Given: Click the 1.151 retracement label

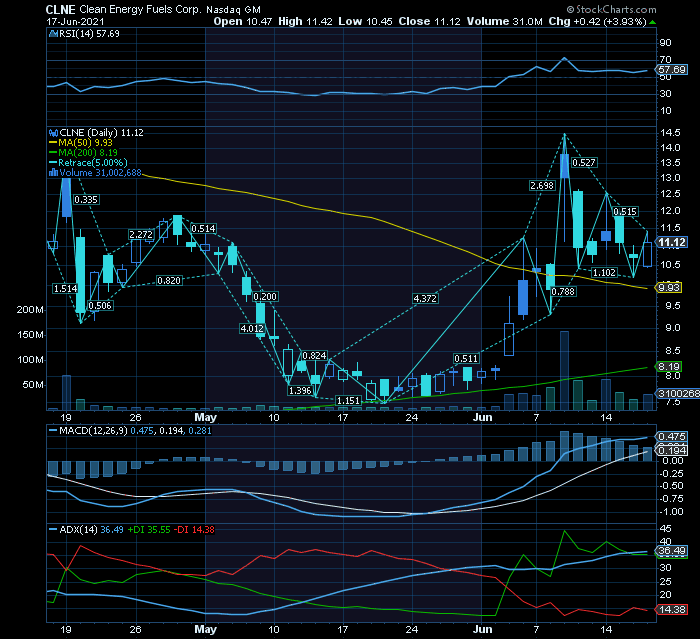Looking at the screenshot, I should coord(348,401).
